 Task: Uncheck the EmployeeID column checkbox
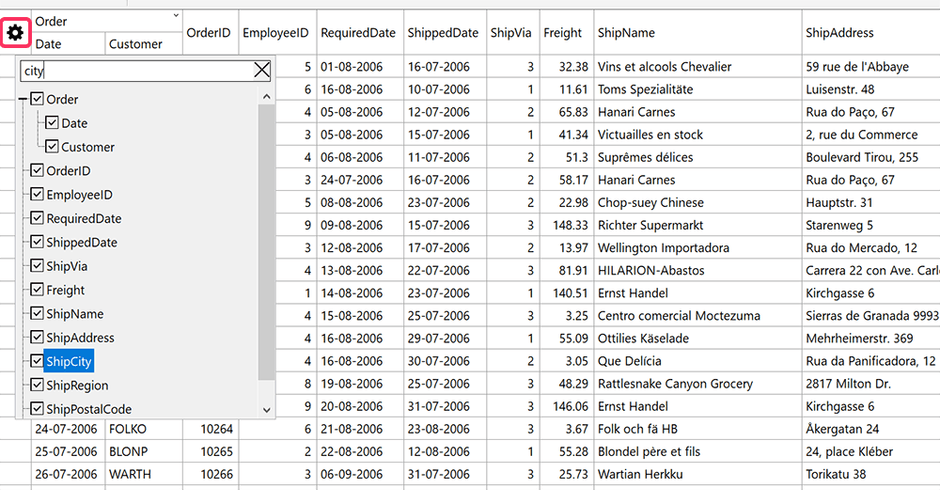[37, 195]
